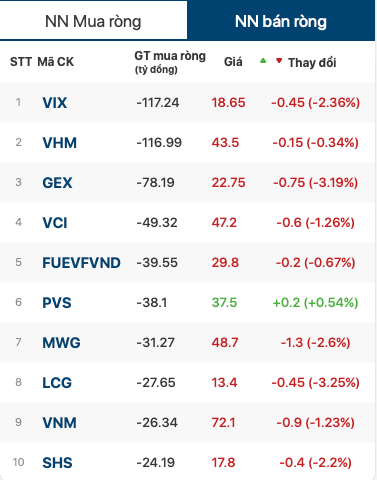
Task: Open the VCI stock link
Action: click(55, 223)
